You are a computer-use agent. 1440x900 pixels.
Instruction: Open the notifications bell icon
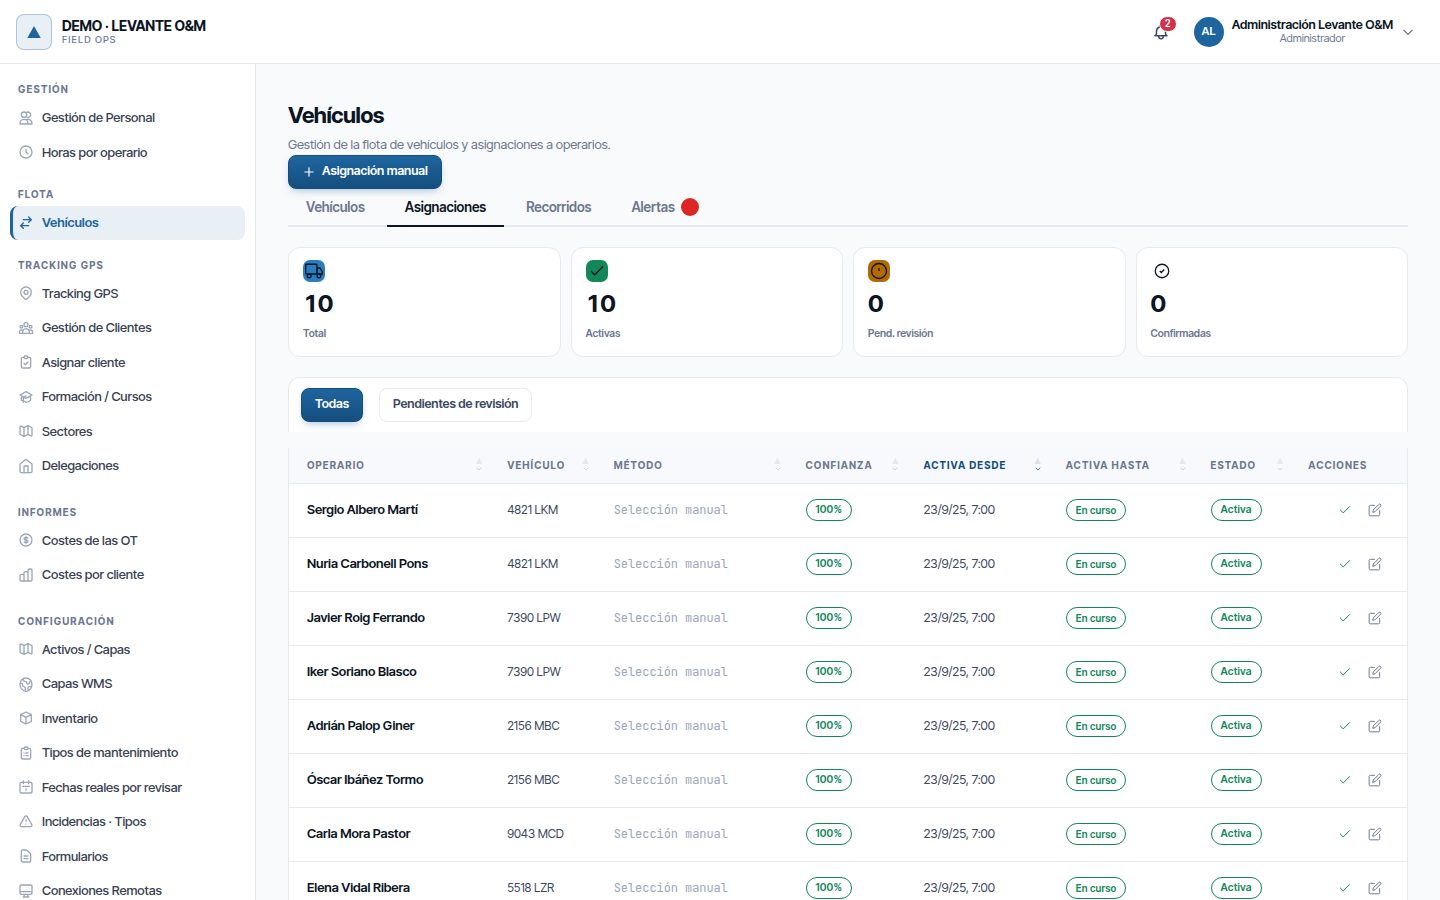tap(1161, 32)
